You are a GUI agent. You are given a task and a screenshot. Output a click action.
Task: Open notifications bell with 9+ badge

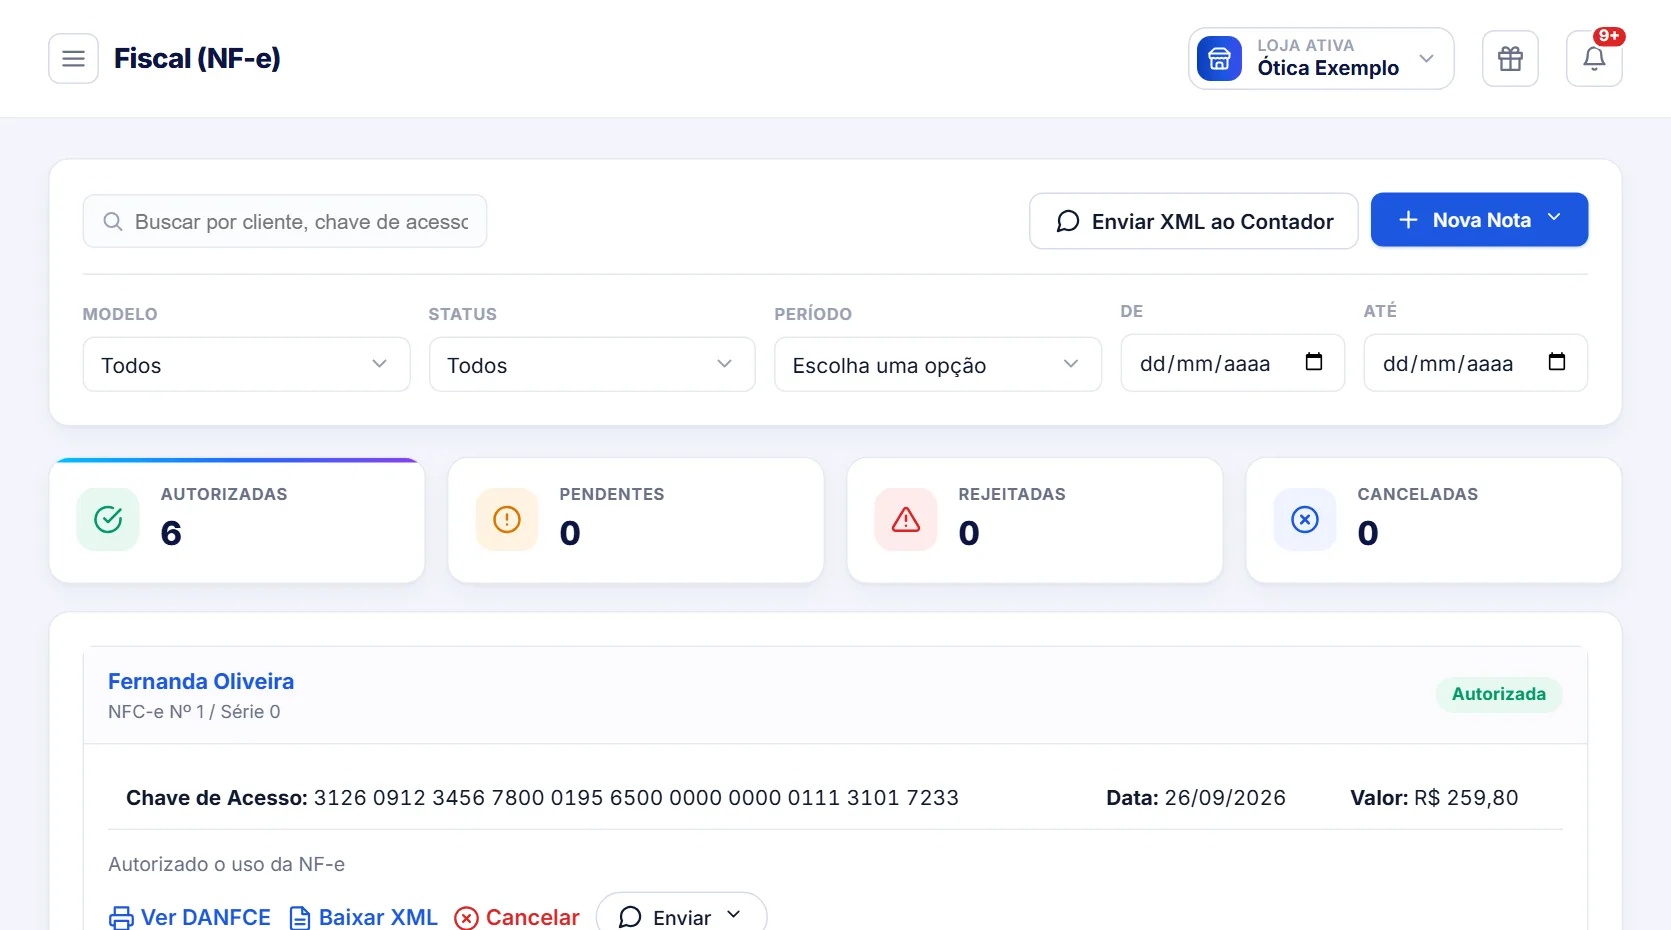point(1594,59)
